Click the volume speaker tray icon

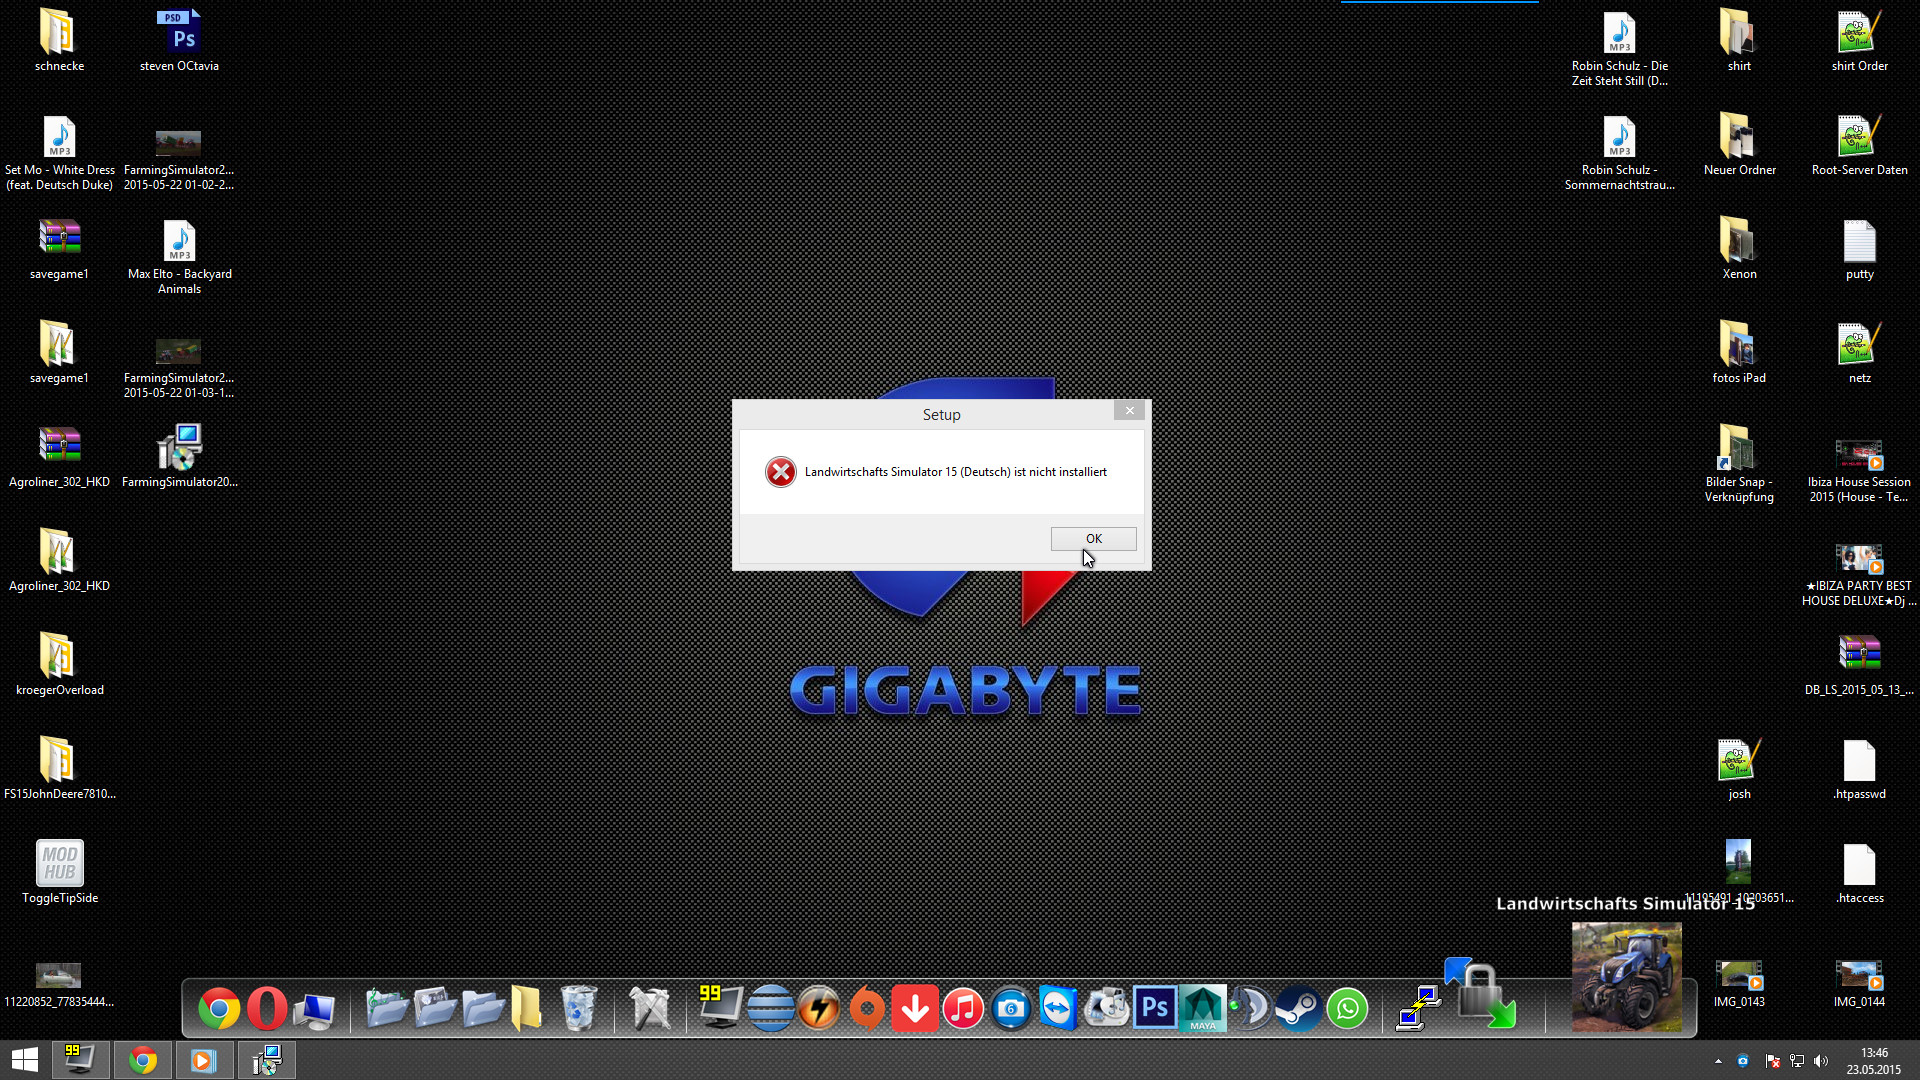pos(1821,1061)
